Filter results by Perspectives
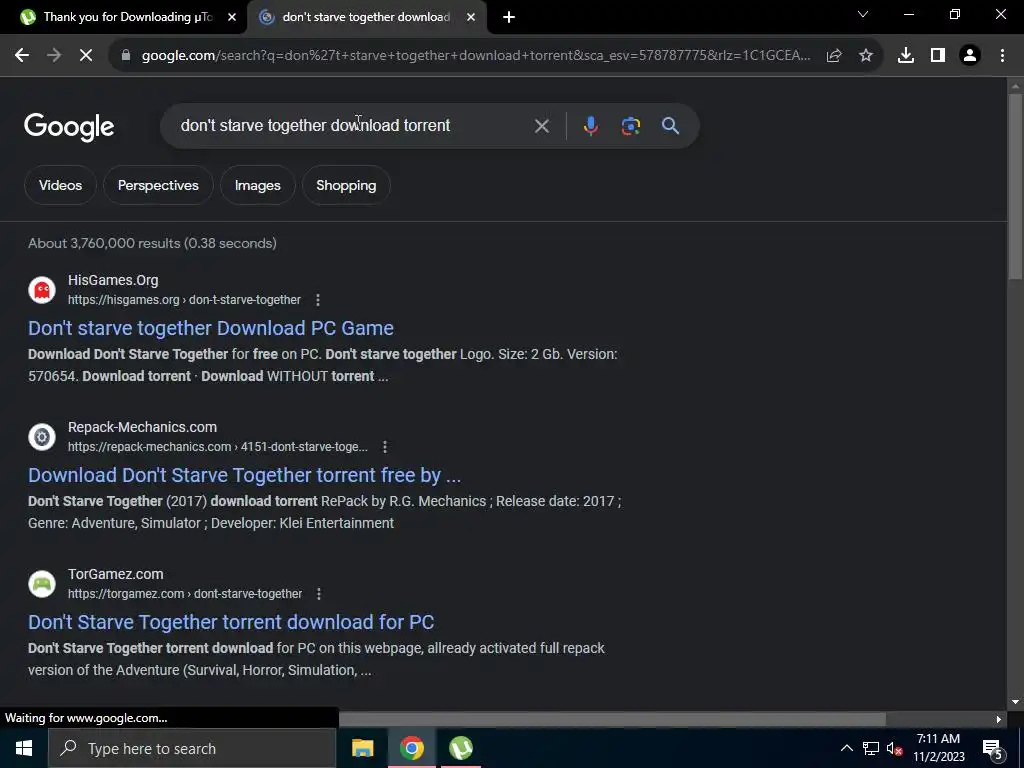This screenshot has width=1024, height=768. 158,185
